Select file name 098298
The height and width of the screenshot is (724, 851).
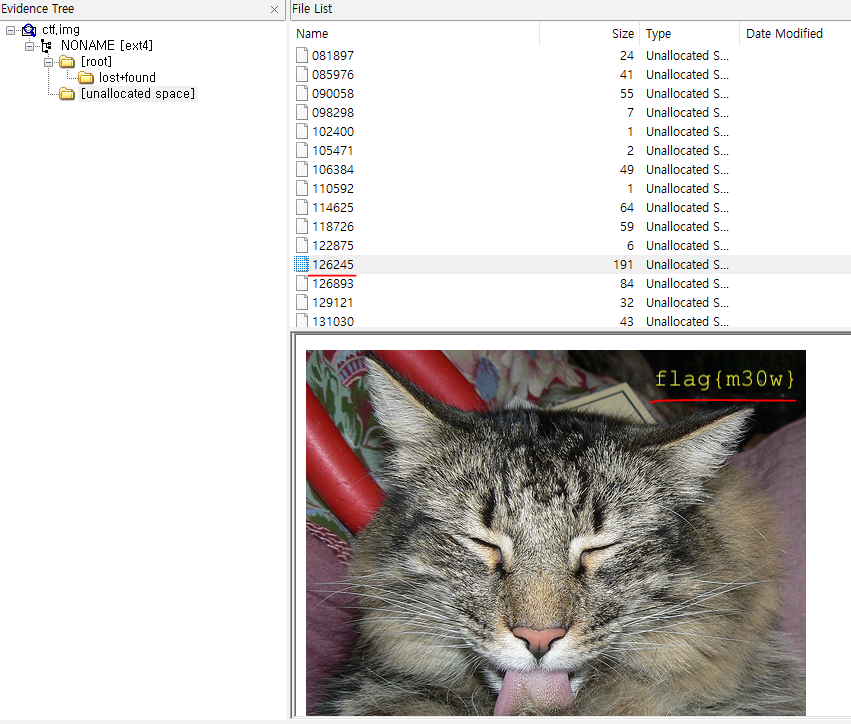[x=333, y=113]
